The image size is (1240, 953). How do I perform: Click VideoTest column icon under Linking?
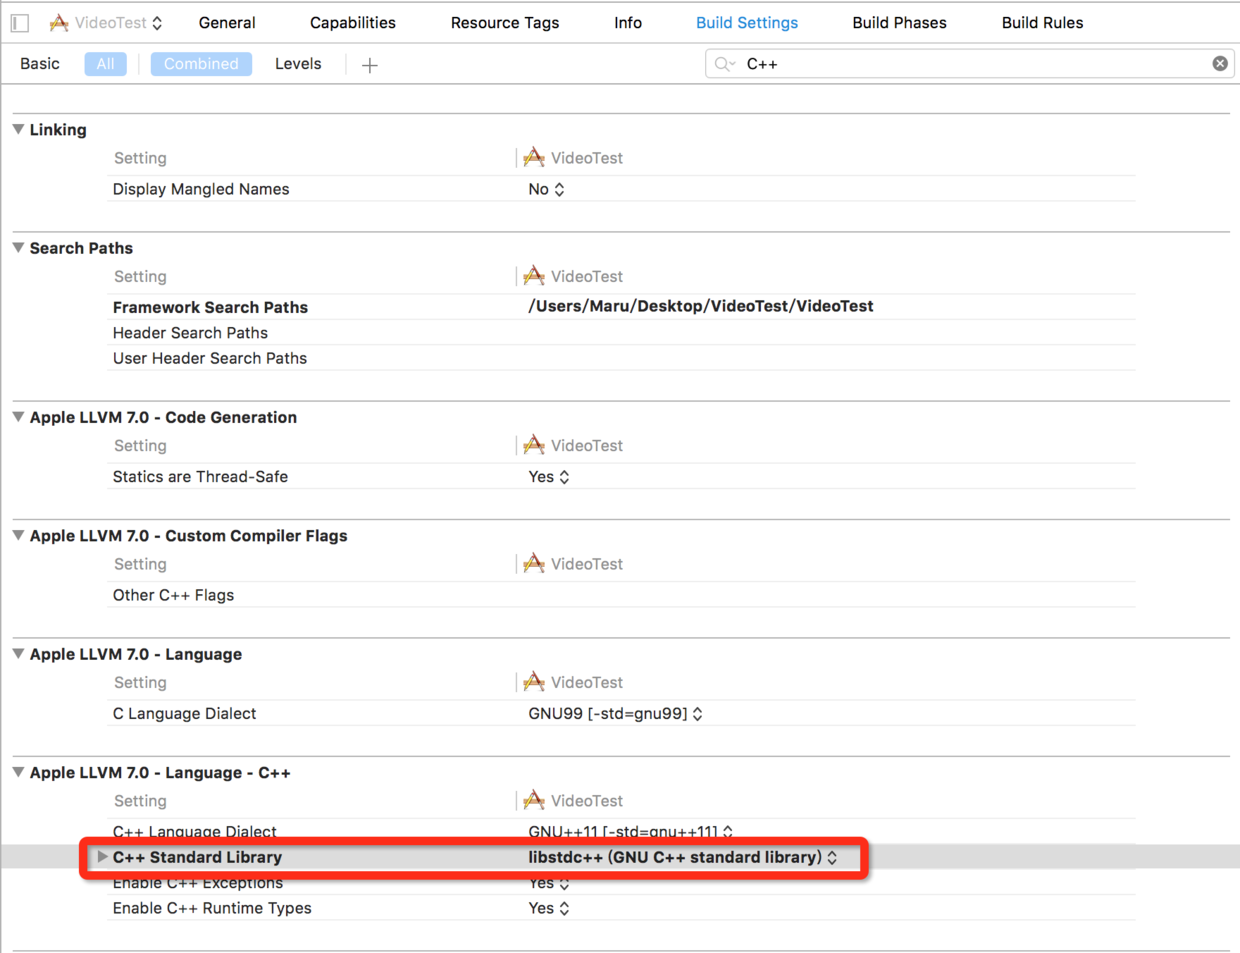[x=534, y=158]
